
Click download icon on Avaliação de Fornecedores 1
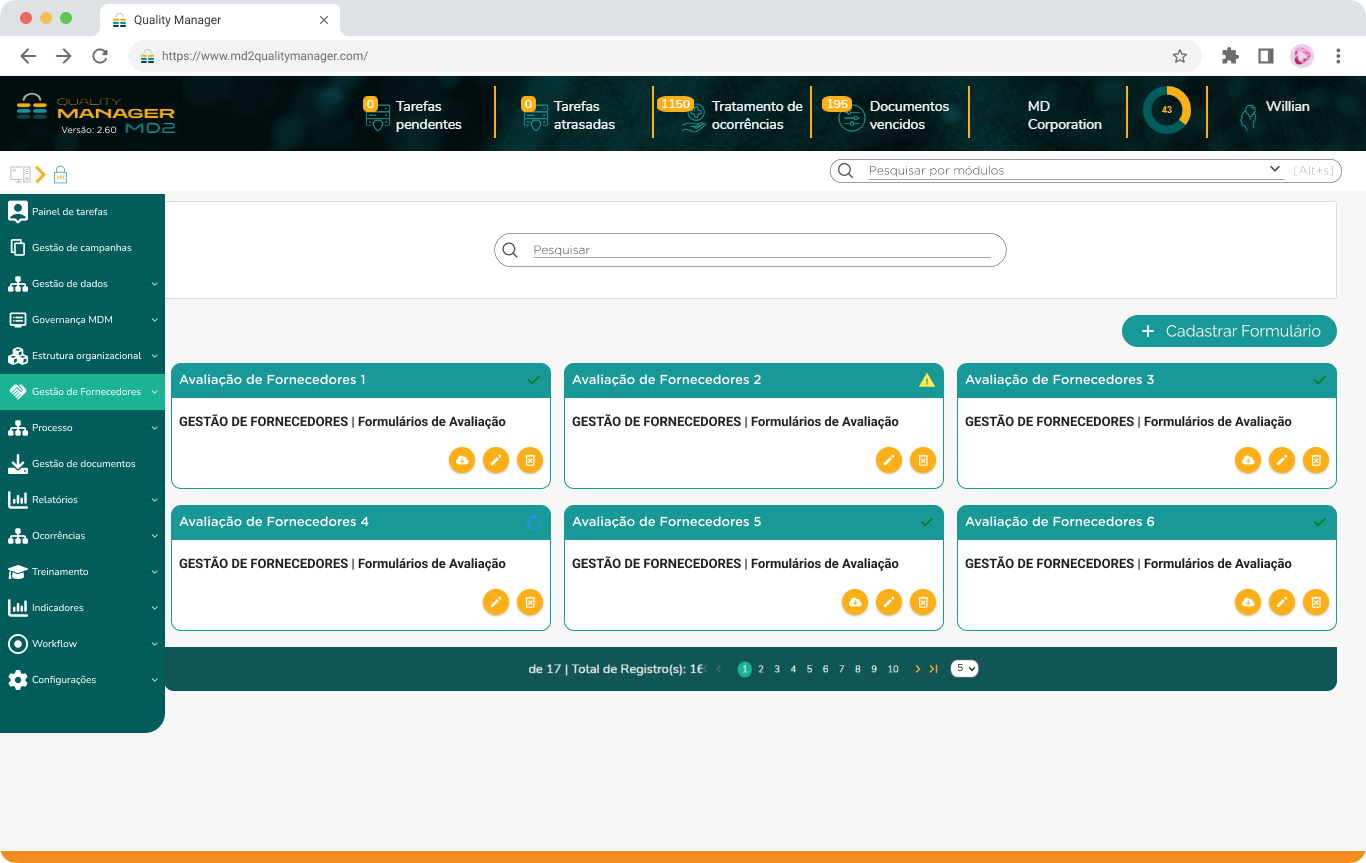point(462,460)
